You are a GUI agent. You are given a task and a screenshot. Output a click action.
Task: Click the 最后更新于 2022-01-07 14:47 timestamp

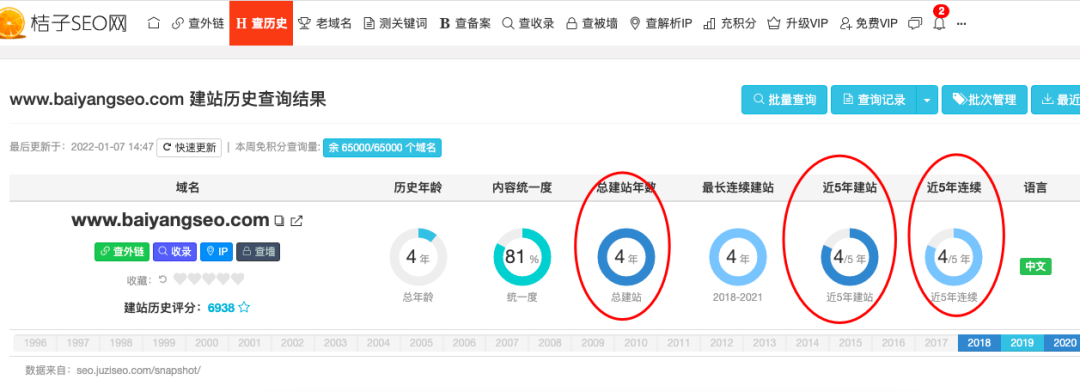pos(81,147)
